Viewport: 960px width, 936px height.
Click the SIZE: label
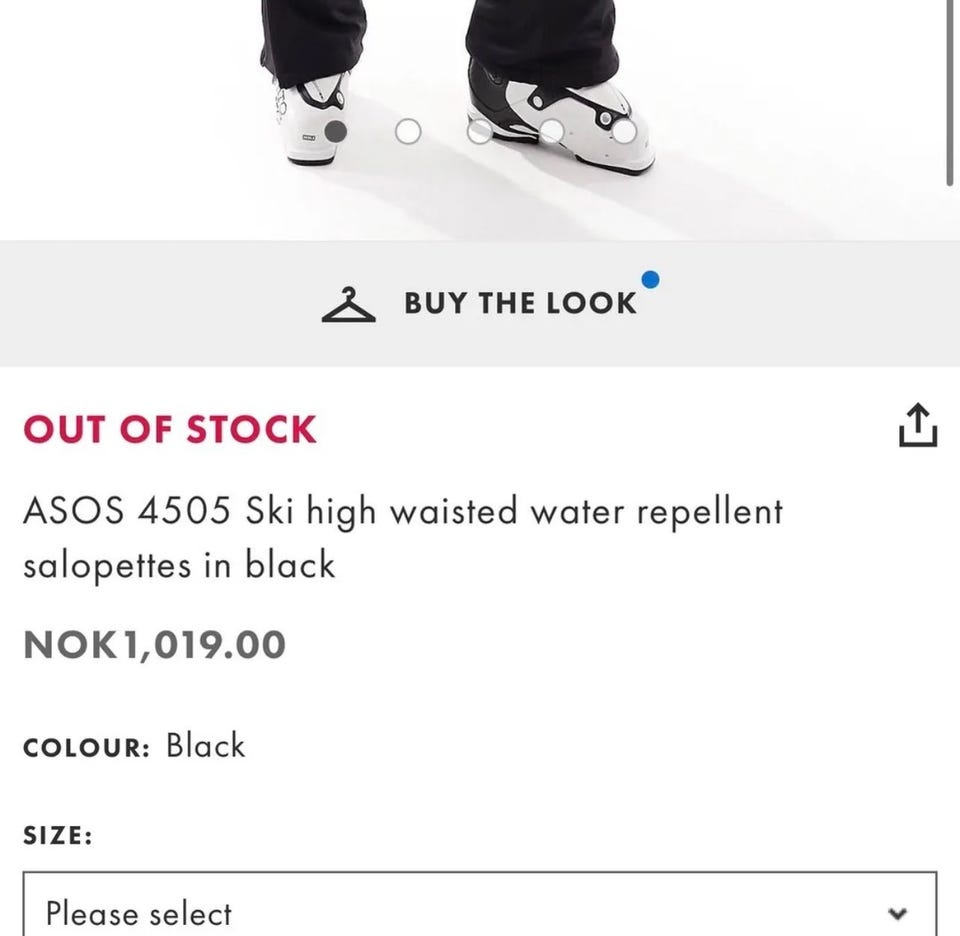58,835
